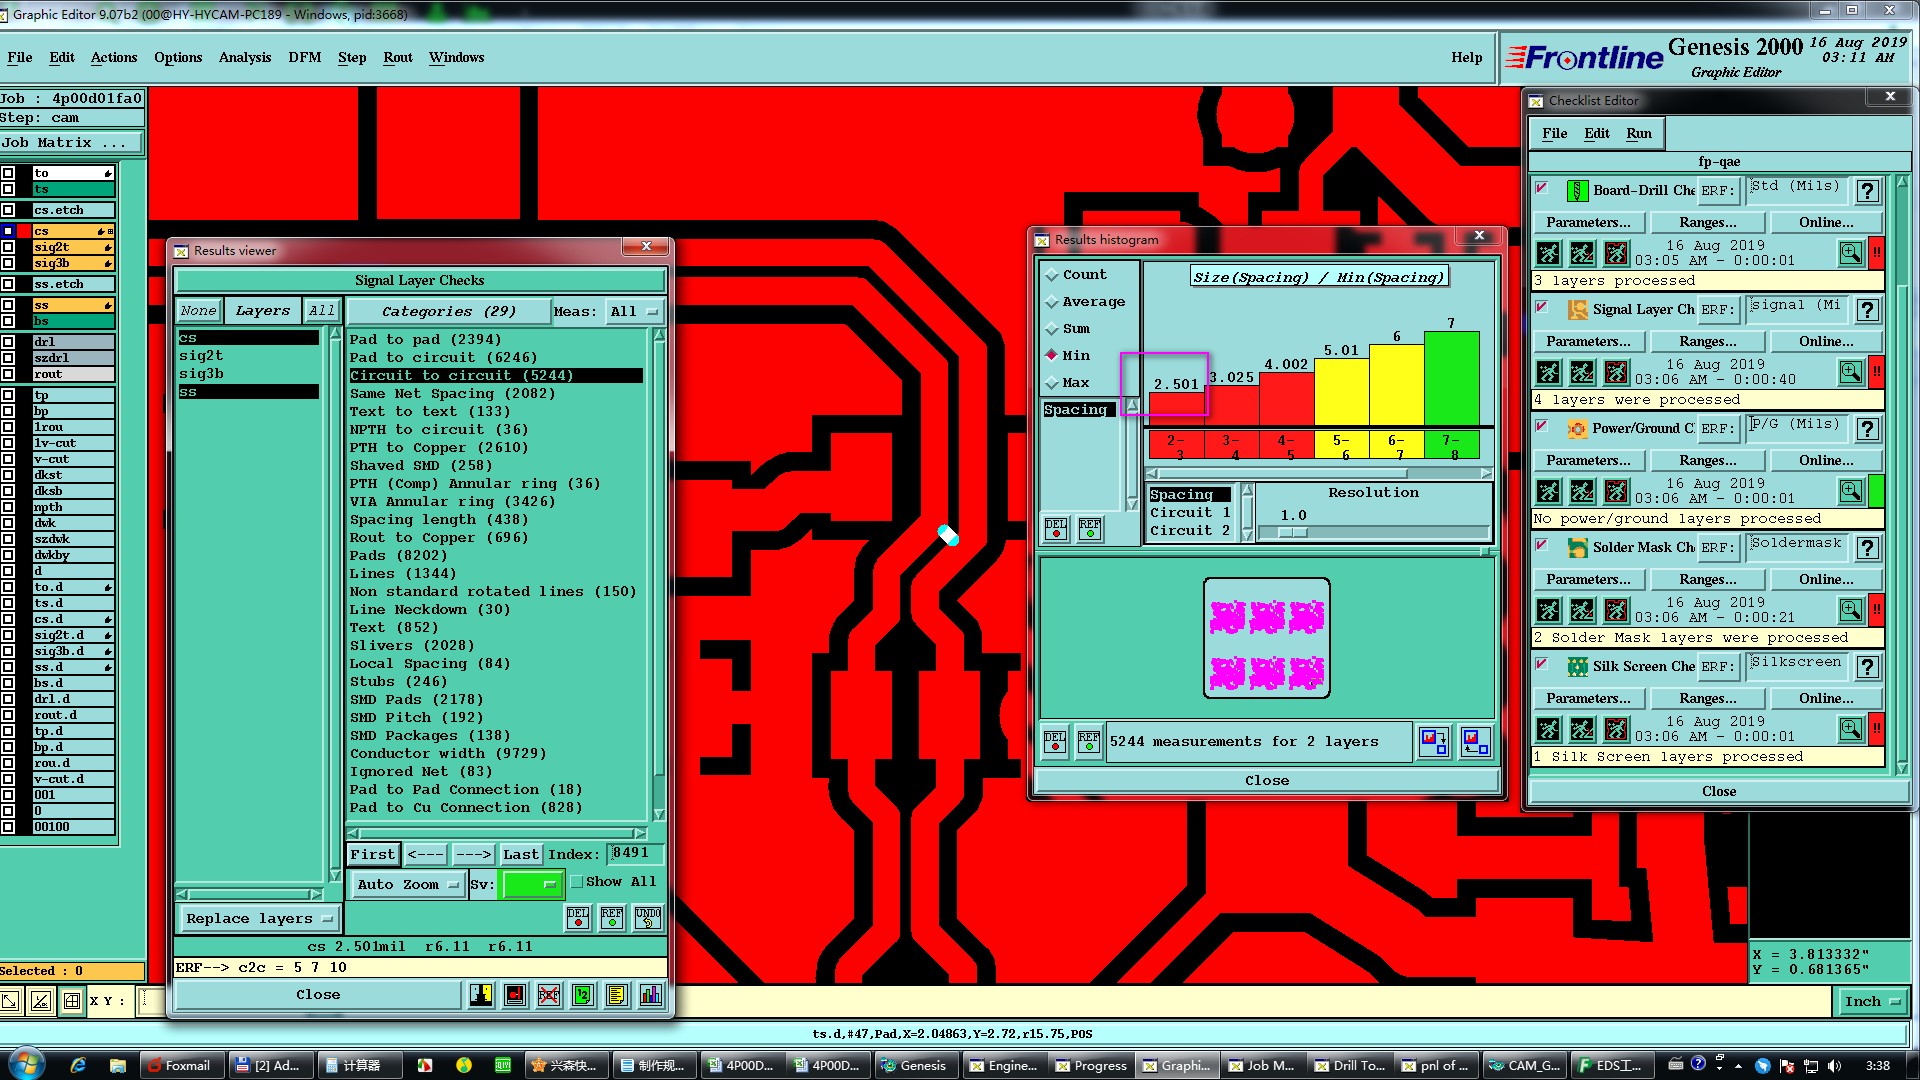
Task: Click Ranges button for Board-Drill Checks
Action: [x=1708, y=223]
